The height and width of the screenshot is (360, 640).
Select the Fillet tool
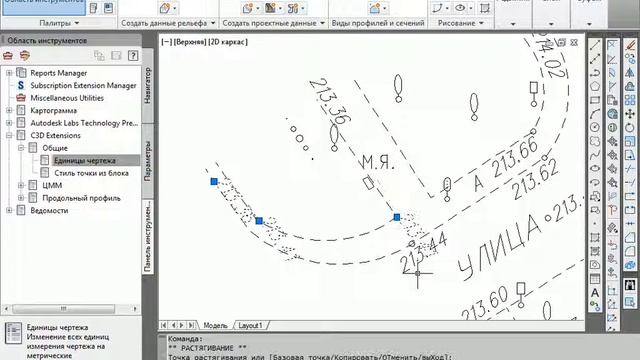click(x=630, y=251)
